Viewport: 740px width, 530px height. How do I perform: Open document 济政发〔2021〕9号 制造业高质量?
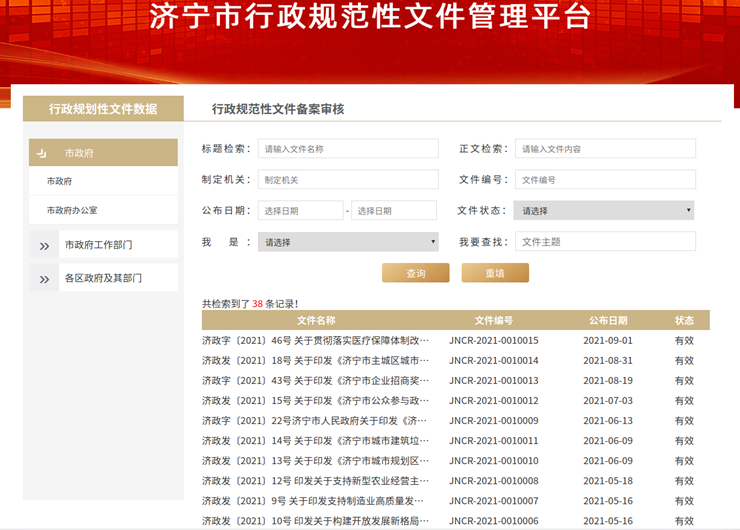tap(312, 501)
